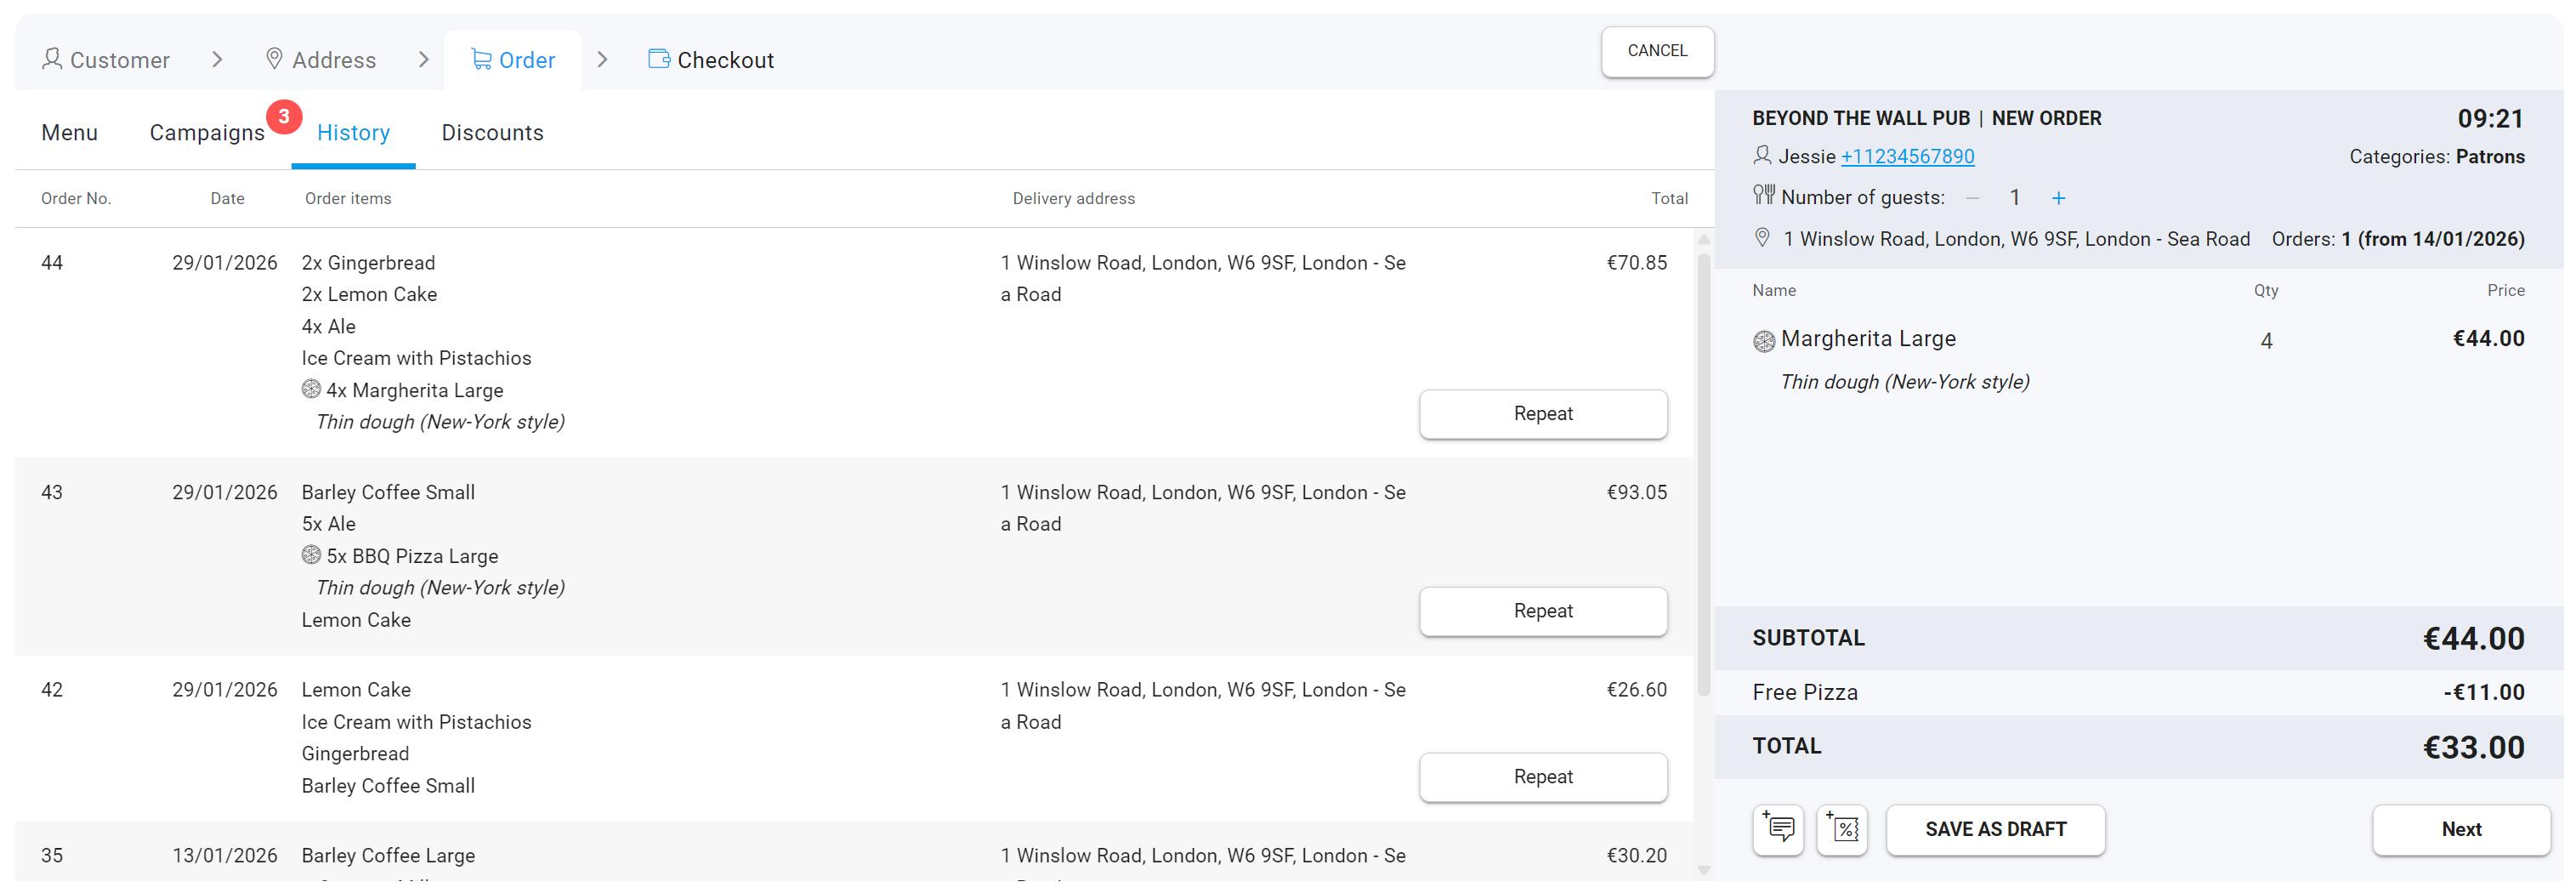The image size is (2576, 893).
Task: Click pizza icon next to Margherita Large in cart
Action: coord(1764,341)
